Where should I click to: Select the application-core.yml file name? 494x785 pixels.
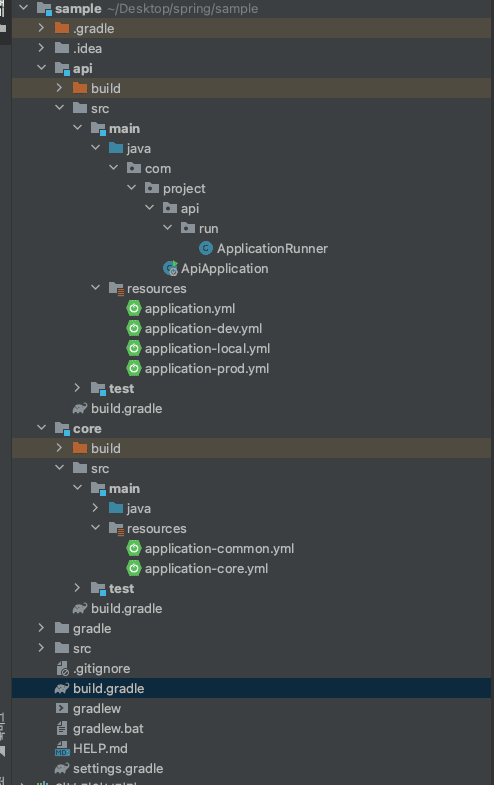pyautogui.click(x=206, y=569)
